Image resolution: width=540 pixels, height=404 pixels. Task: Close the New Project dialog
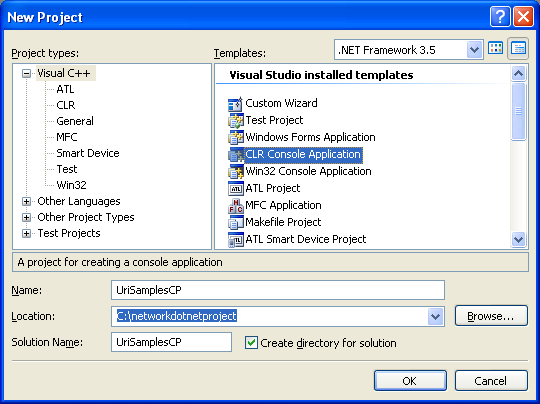(x=523, y=16)
